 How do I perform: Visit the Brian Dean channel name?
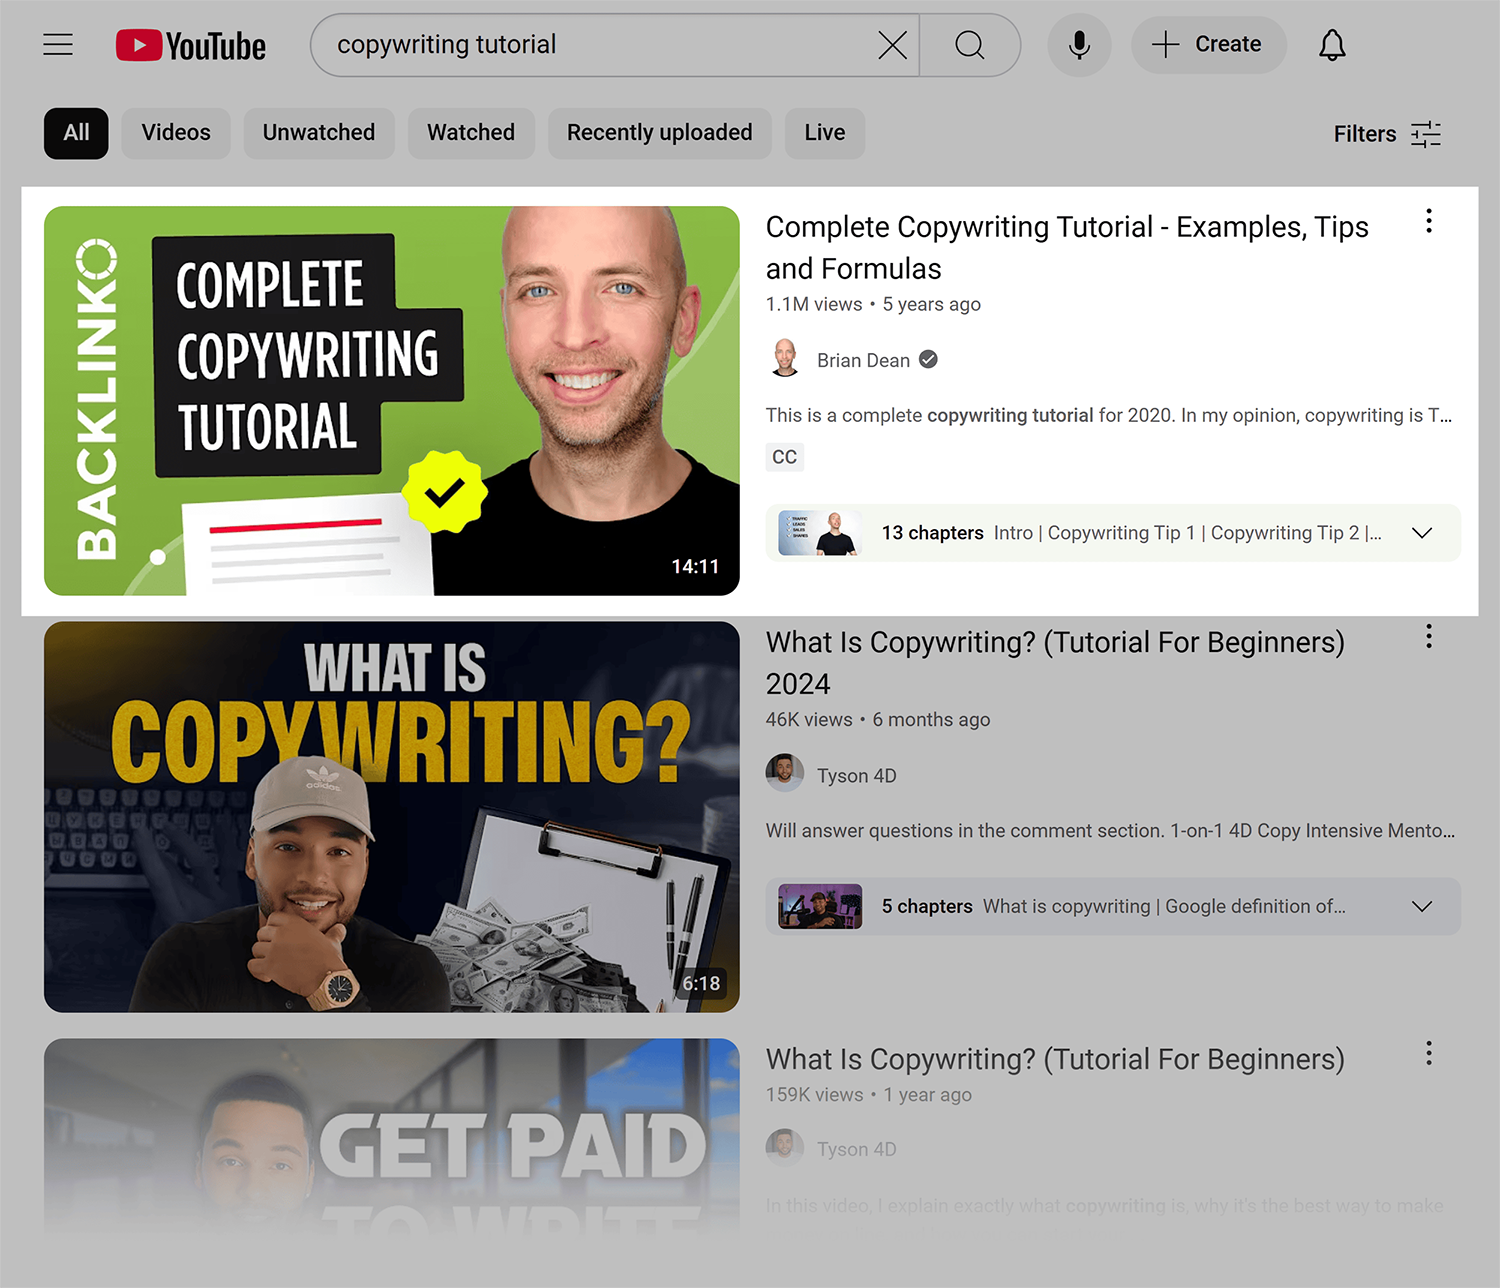(x=863, y=360)
